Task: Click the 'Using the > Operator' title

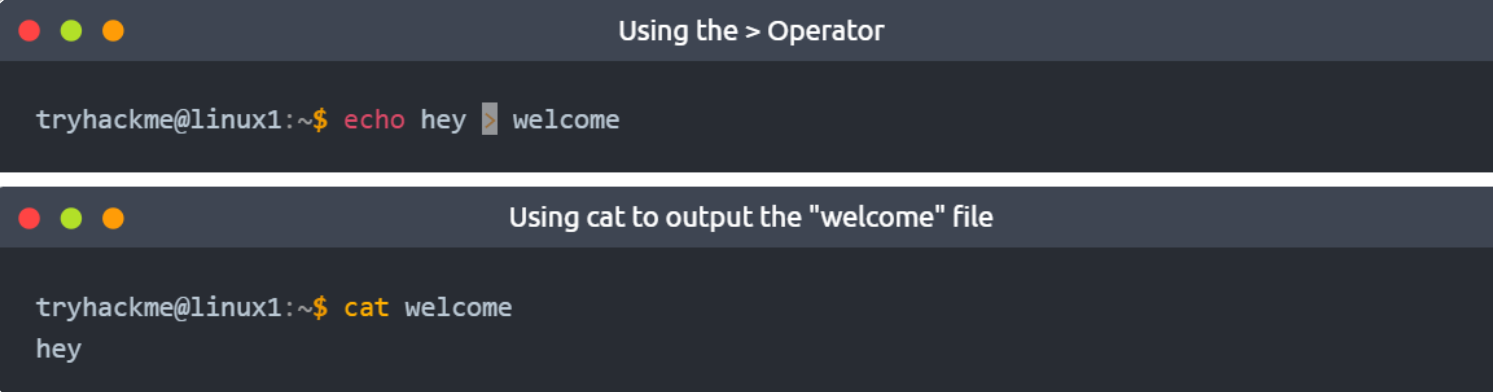Action: coord(751,31)
